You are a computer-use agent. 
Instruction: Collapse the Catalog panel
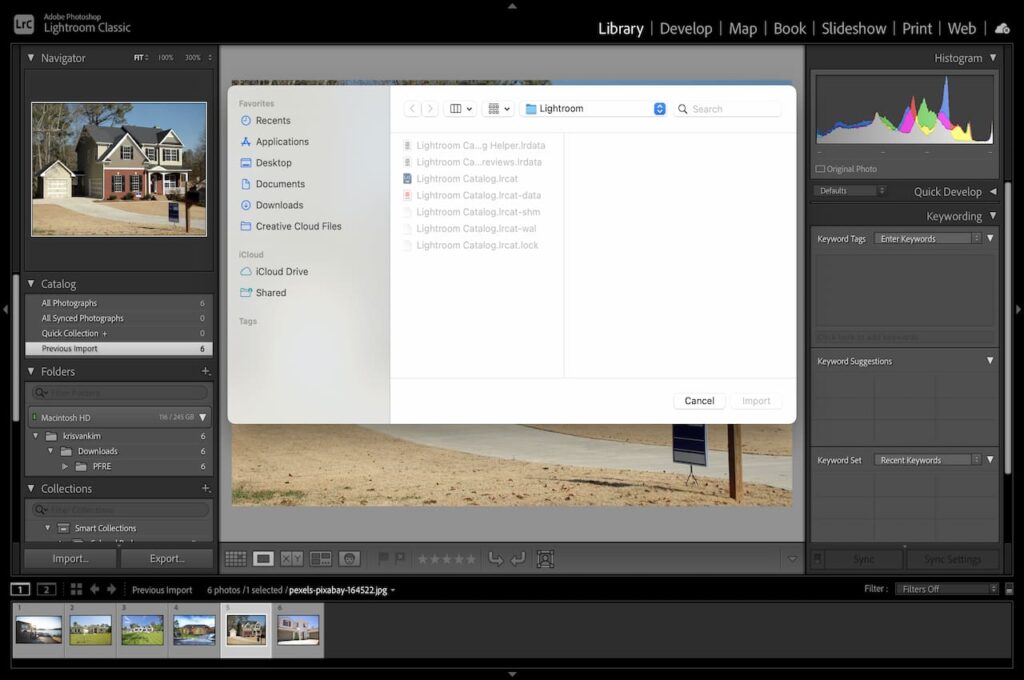(x=31, y=283)
